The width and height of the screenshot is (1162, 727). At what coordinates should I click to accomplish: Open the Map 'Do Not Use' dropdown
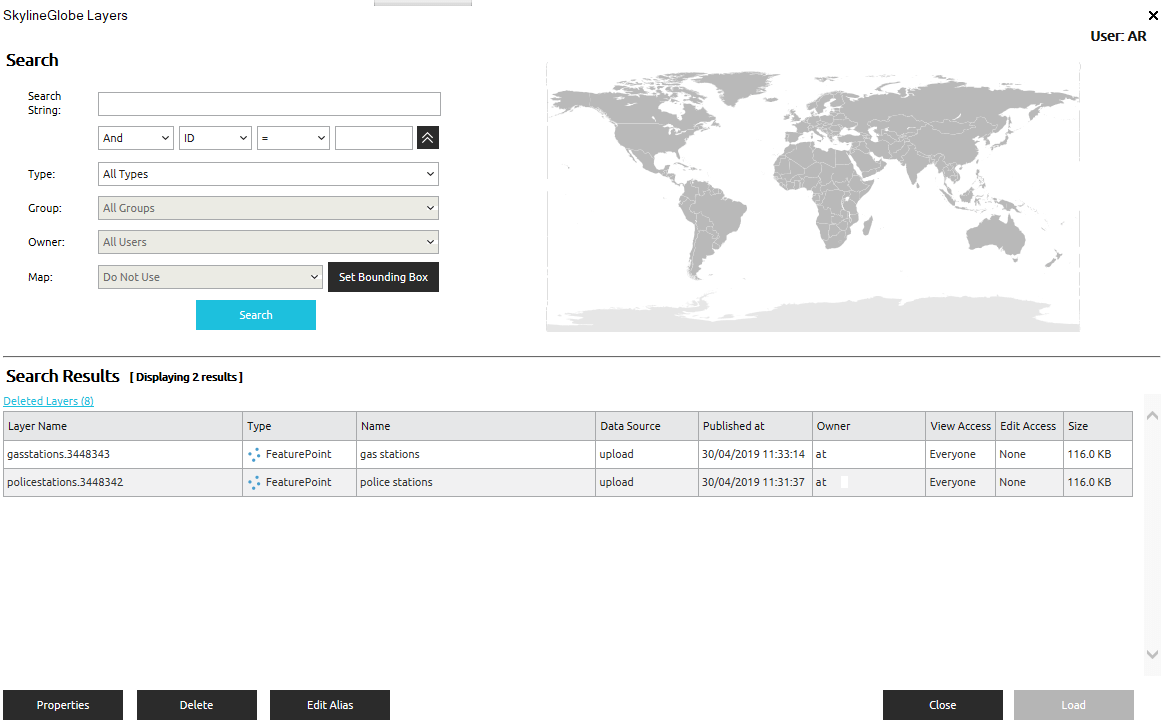click(x=210, y=276)
